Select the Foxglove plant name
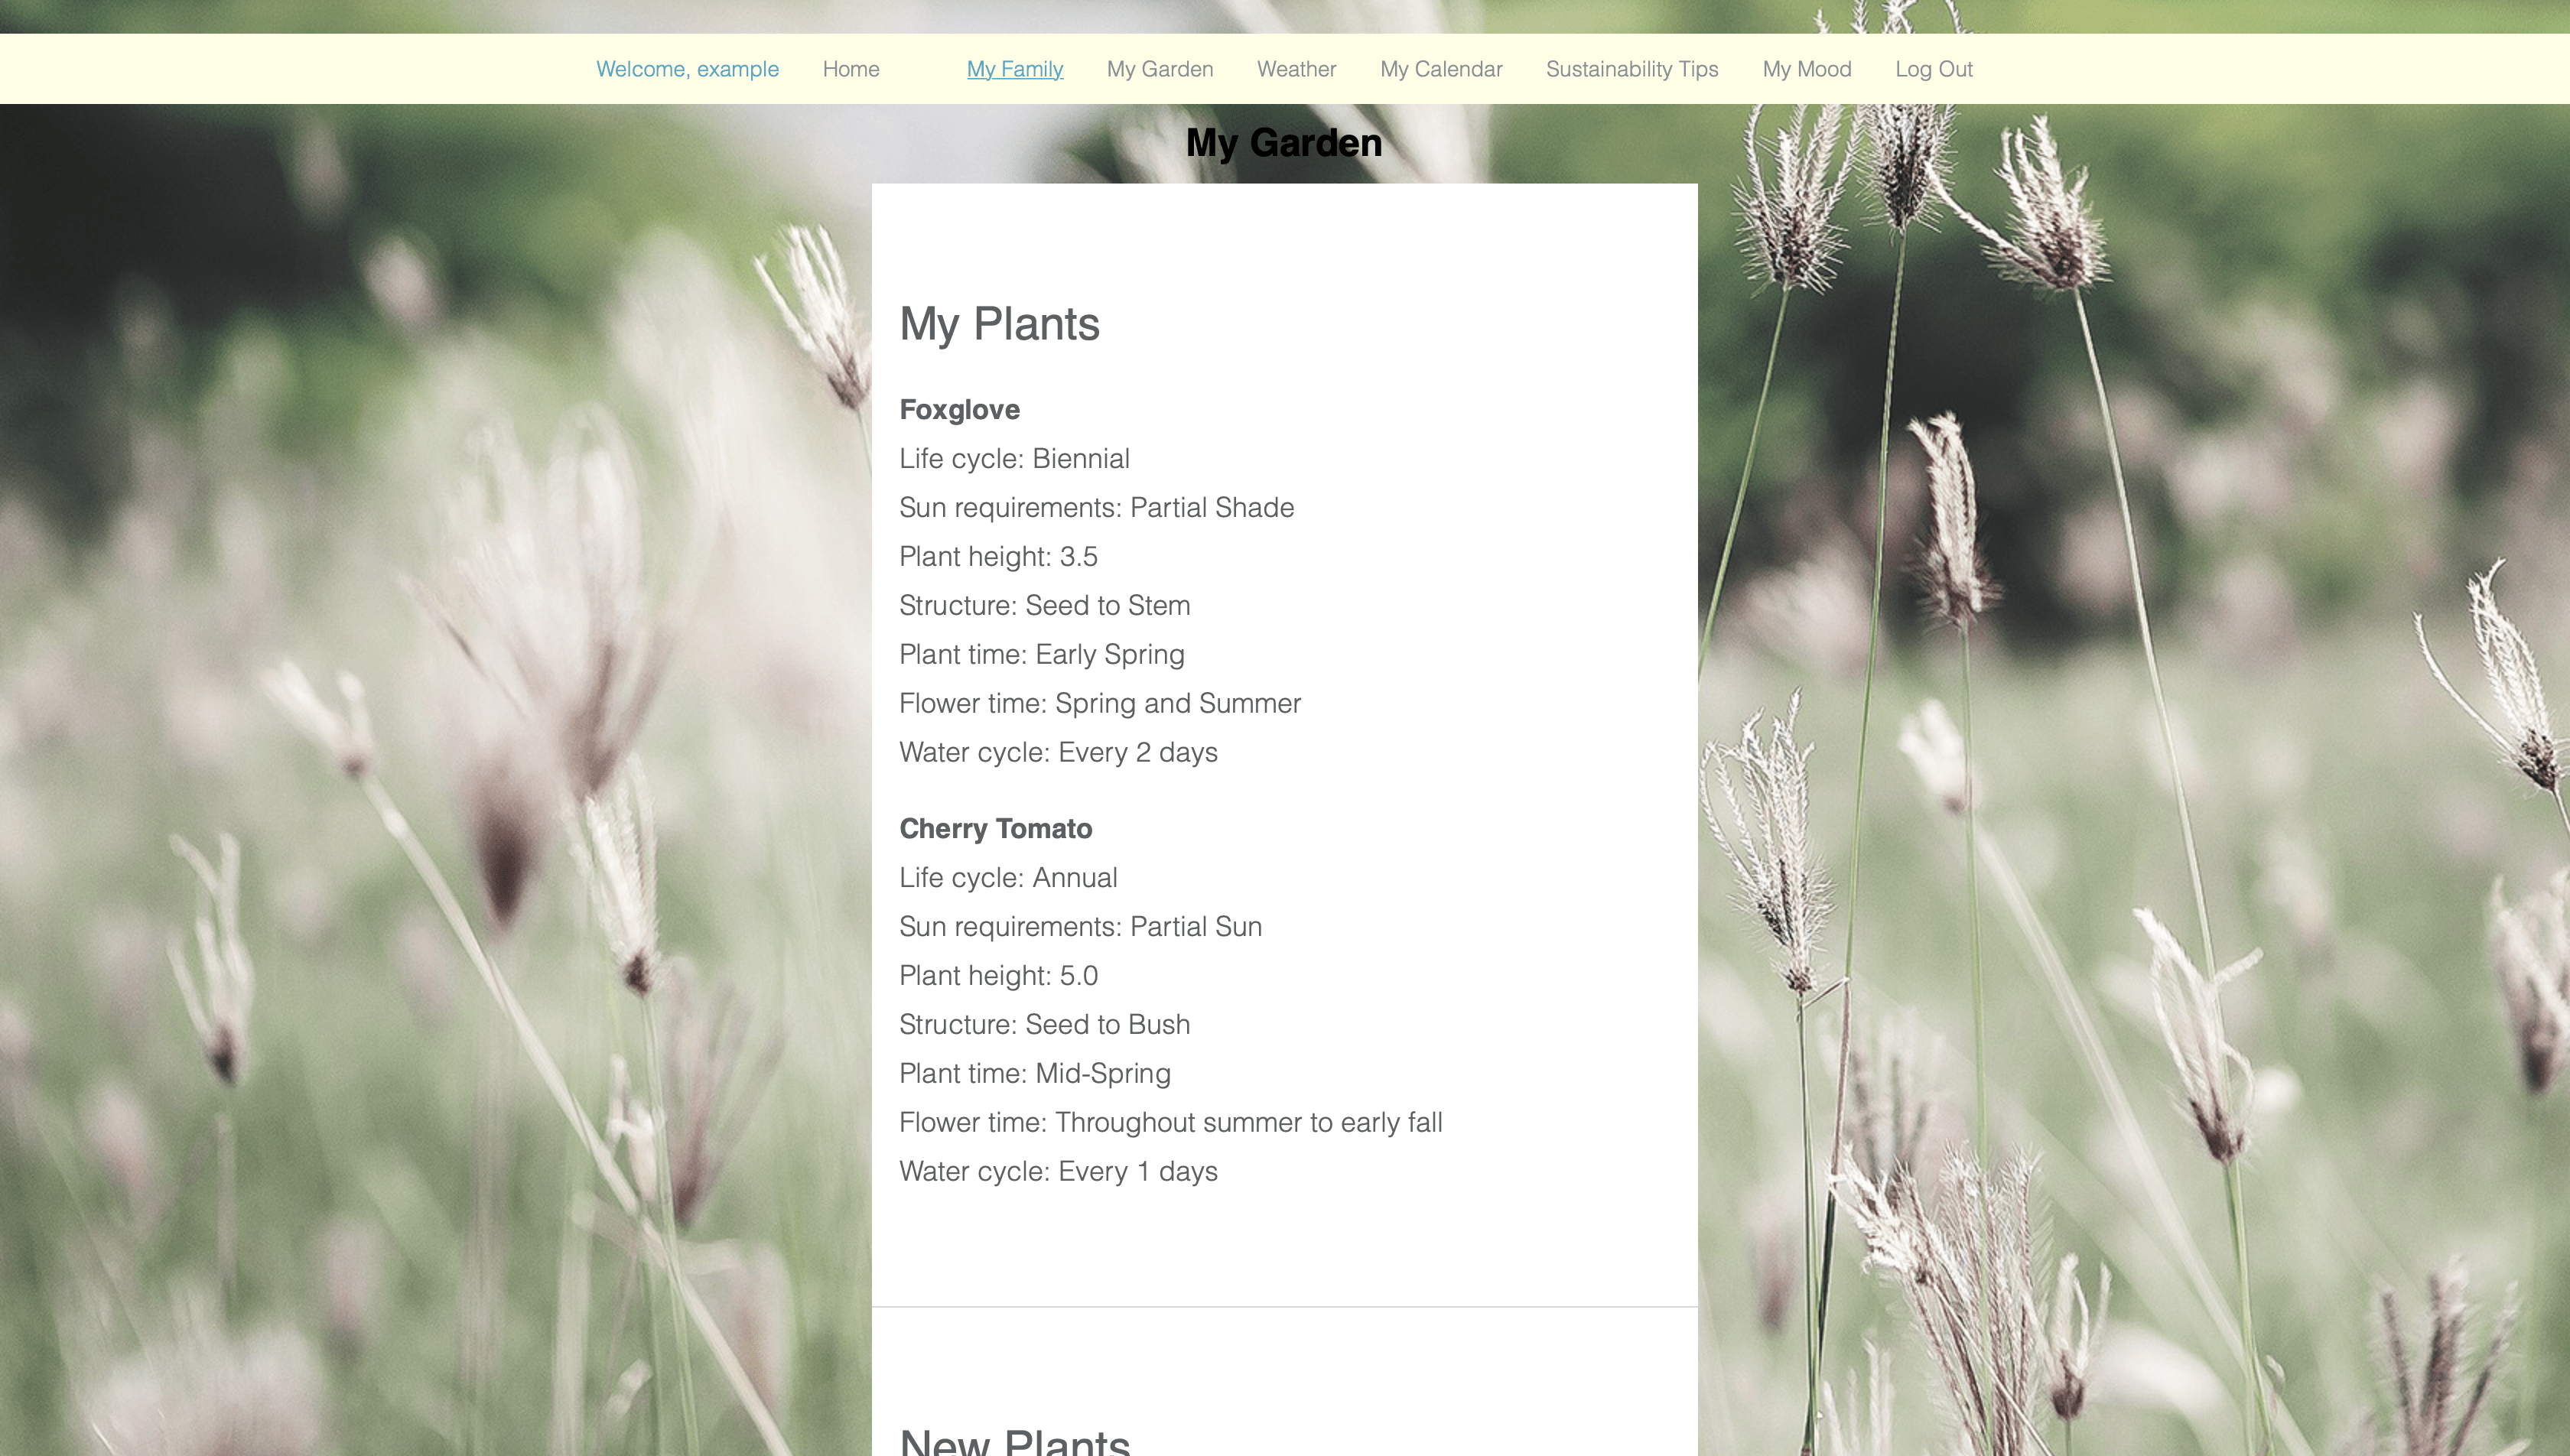This screenshot has height=1456, width=2570. pos(959,410)
